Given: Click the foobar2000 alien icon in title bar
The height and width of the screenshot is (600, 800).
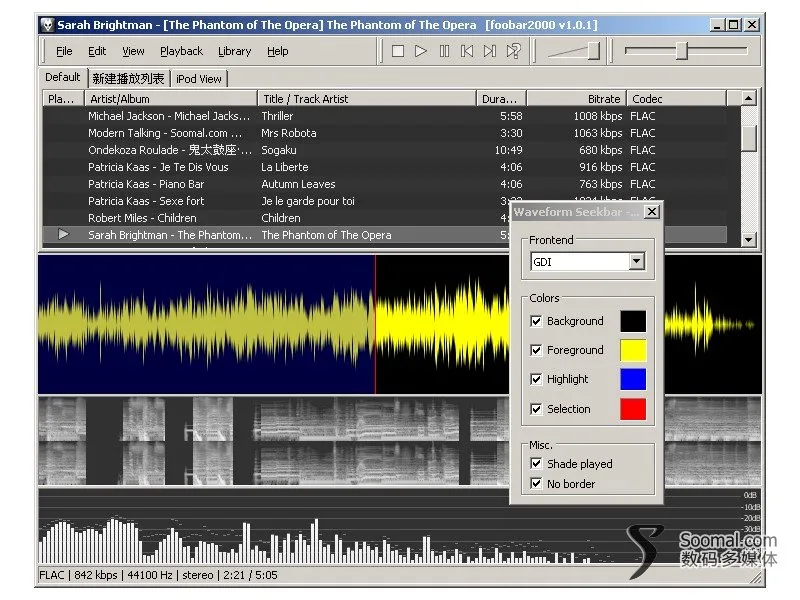Looking at the screenshot, I should coord(47,24).
